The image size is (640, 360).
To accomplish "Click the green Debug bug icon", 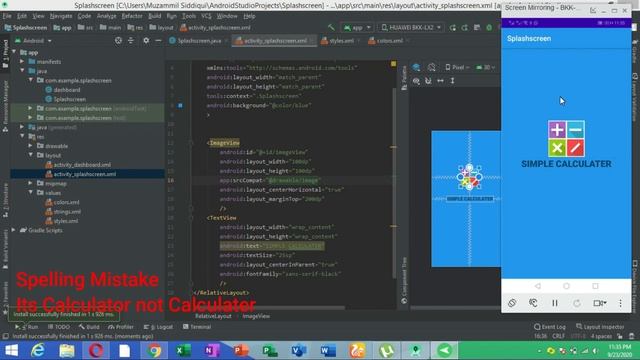I will pyautogui.click(x=489, y=27).
